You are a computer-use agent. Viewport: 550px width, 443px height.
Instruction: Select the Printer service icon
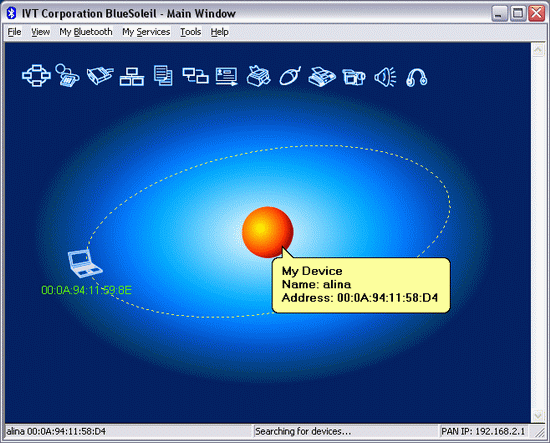[259, 76]
